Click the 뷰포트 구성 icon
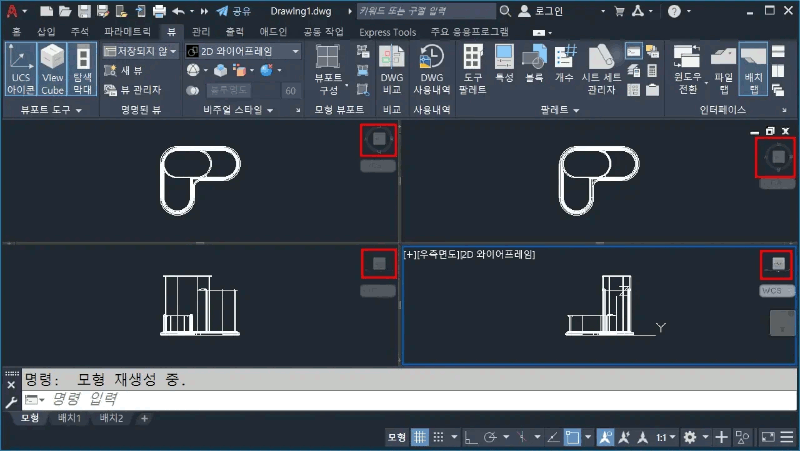800x451 pixels. 328,68
